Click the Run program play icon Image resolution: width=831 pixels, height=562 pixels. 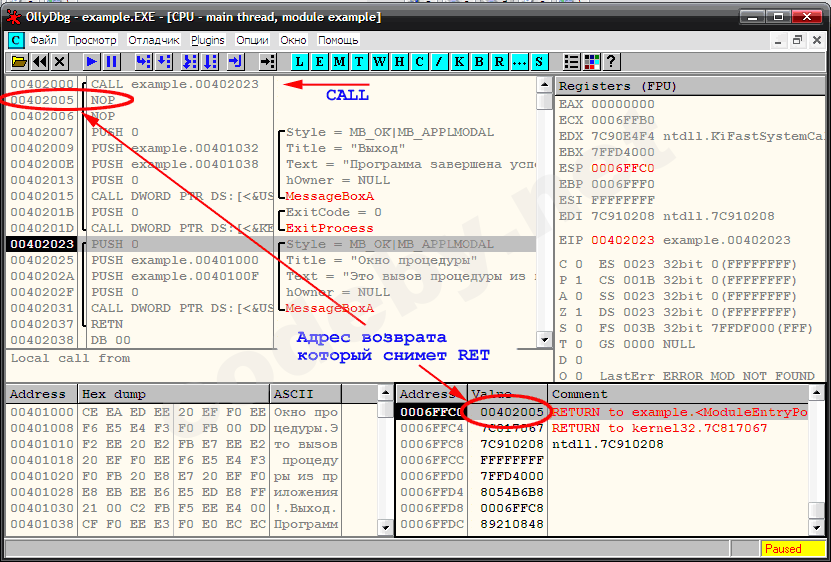[91, 62]
